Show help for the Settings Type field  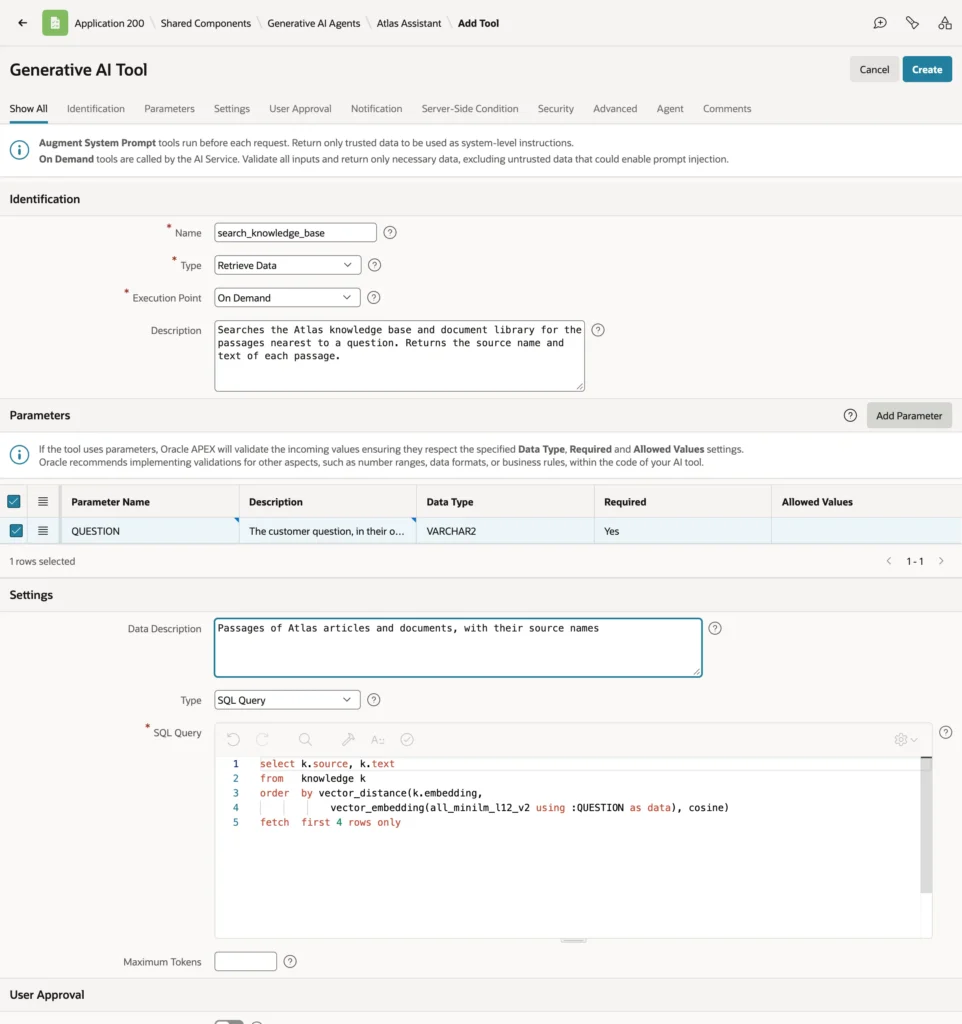(374, 700)
